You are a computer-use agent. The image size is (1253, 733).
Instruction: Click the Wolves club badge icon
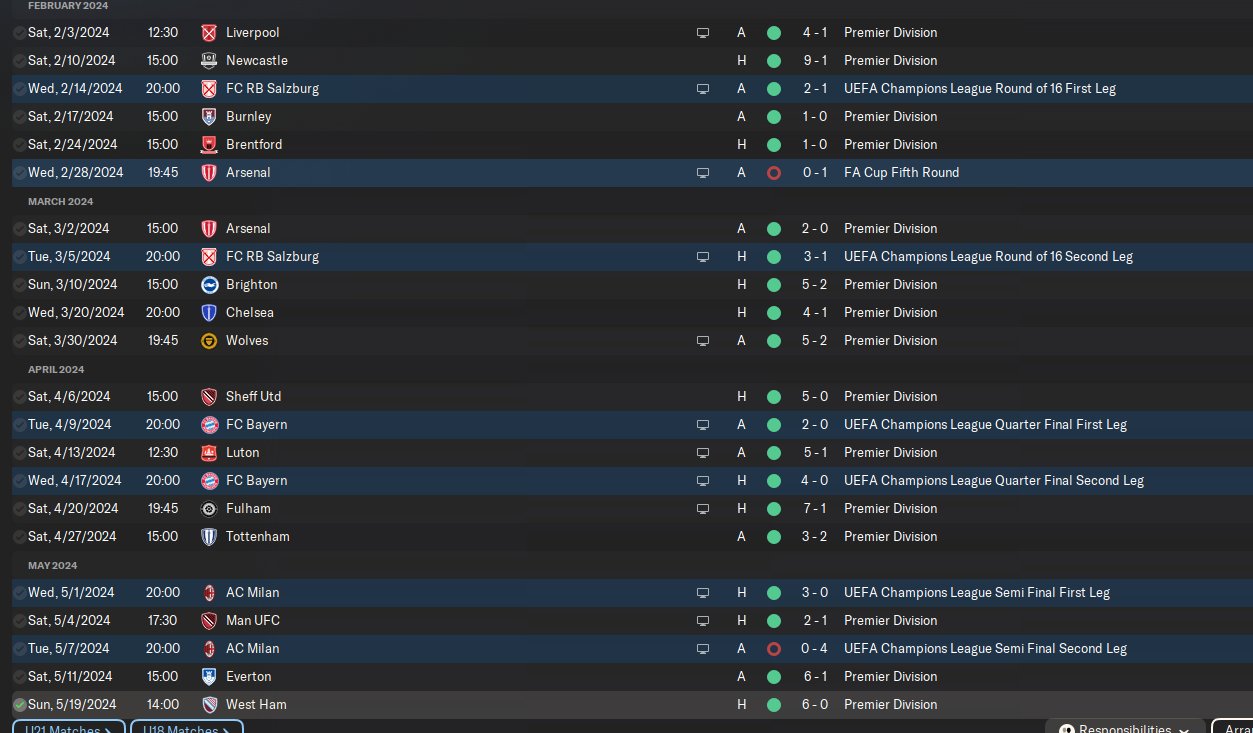[x=209, y=341]
